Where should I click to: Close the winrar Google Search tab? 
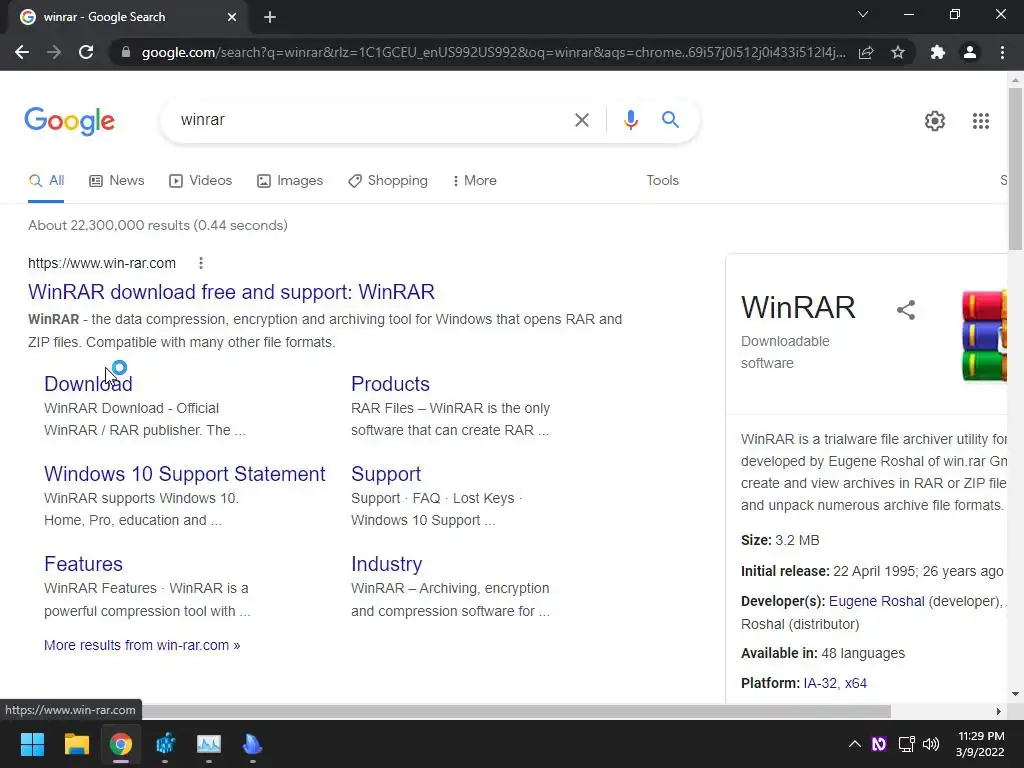(x=232, y=18)
